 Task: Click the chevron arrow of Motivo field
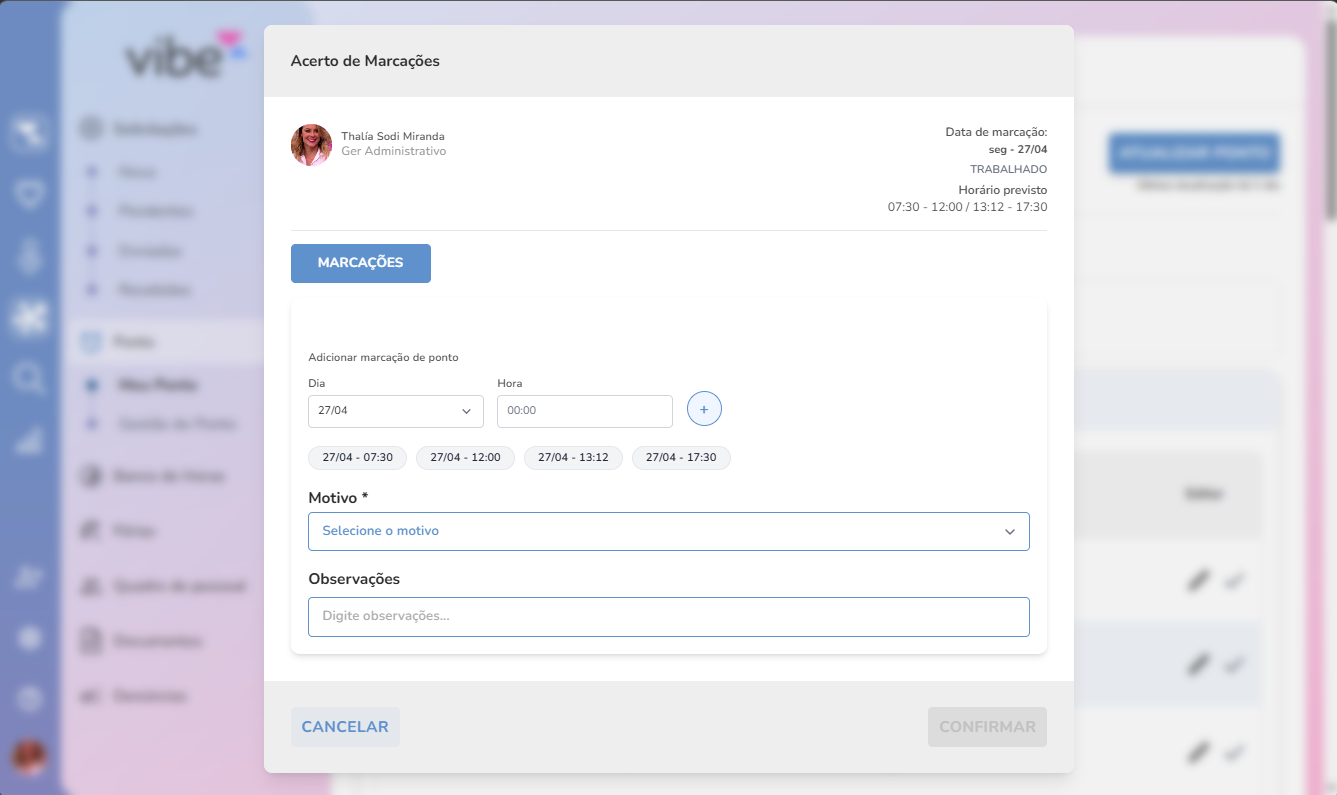pos(1009,532)
